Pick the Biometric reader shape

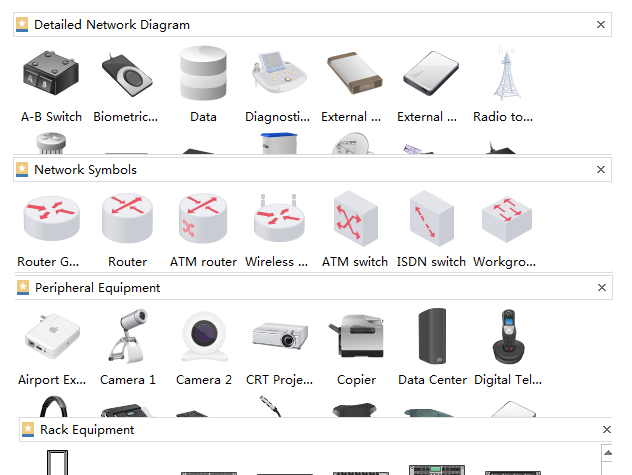(x=127, y=75)
